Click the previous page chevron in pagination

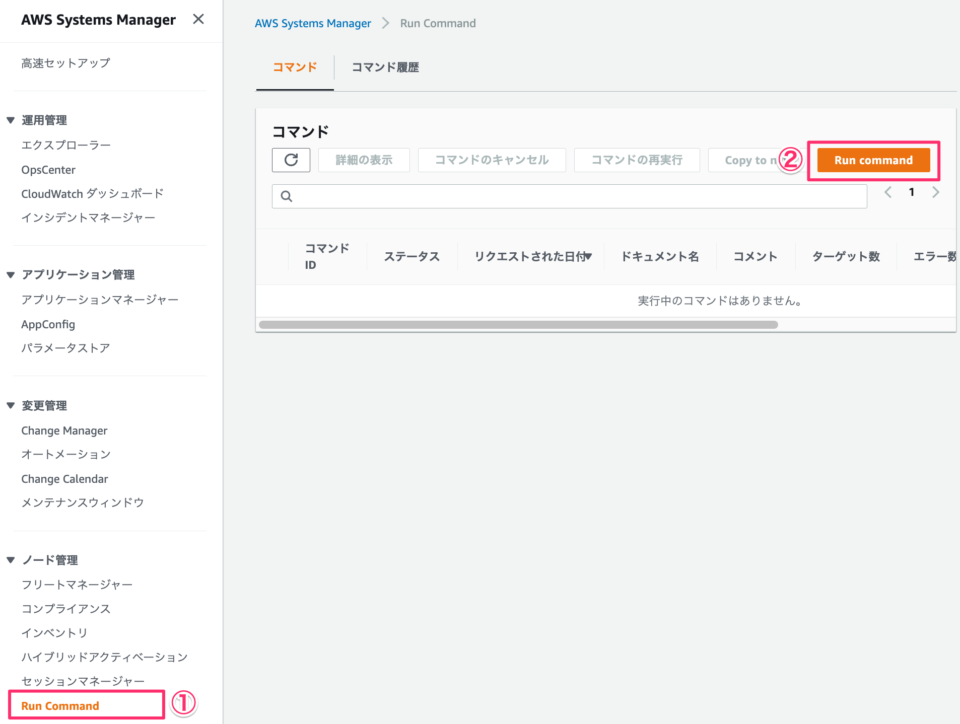pyautogui.click(x=888, y=192)
